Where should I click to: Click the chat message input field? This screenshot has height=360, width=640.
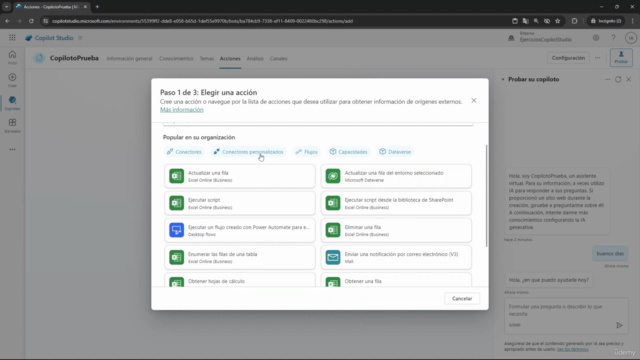[566, 315]
